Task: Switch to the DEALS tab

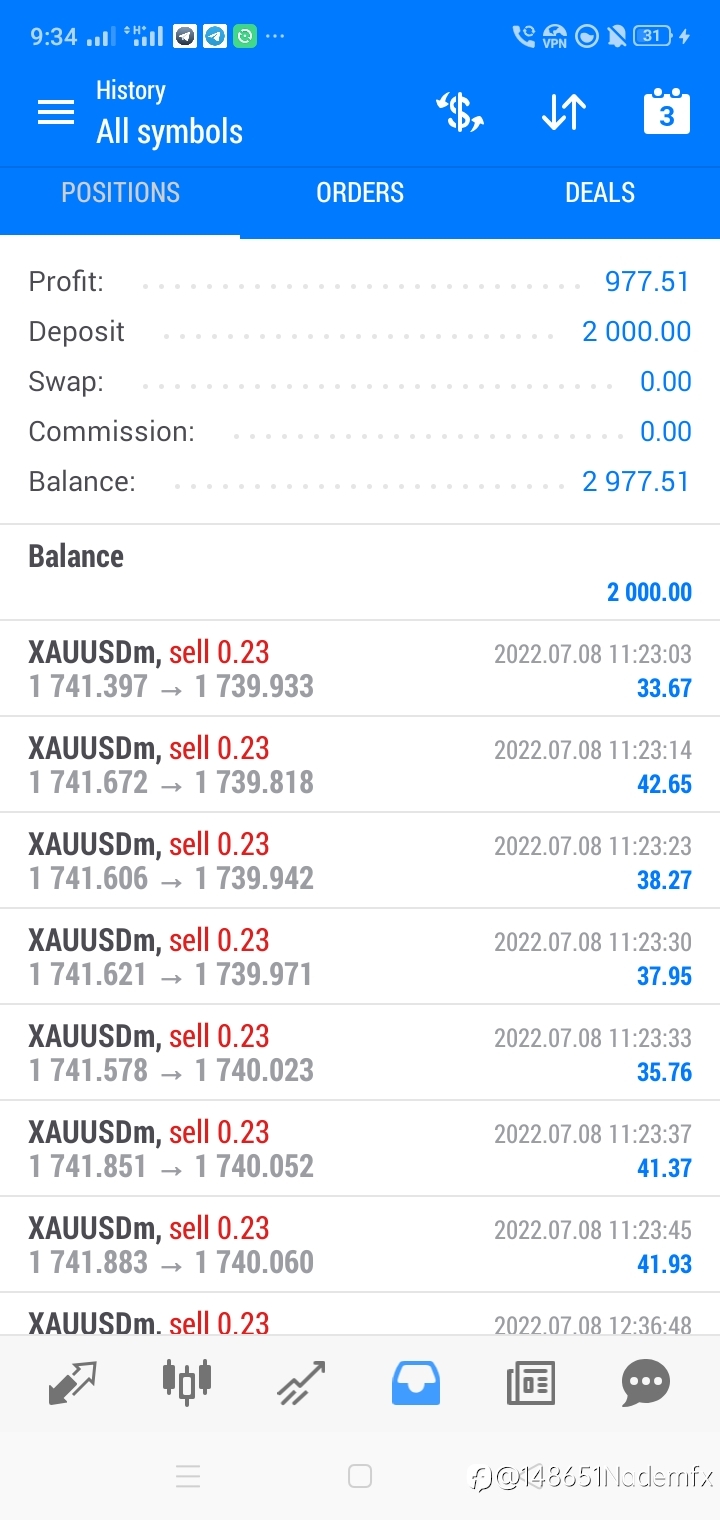Action: [600, 193]
